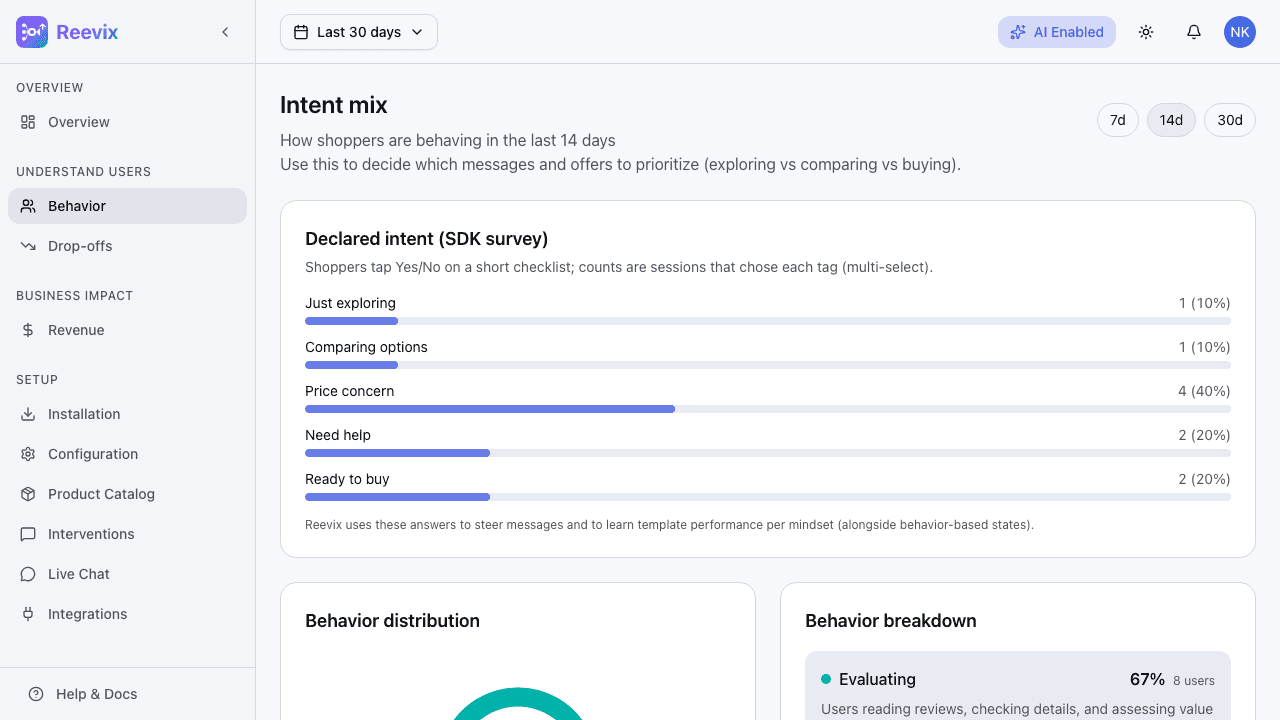This screenshot has height=720, width=1280.
Task: Click the Revenue dollar icon
Action: (x=28, y=329)
